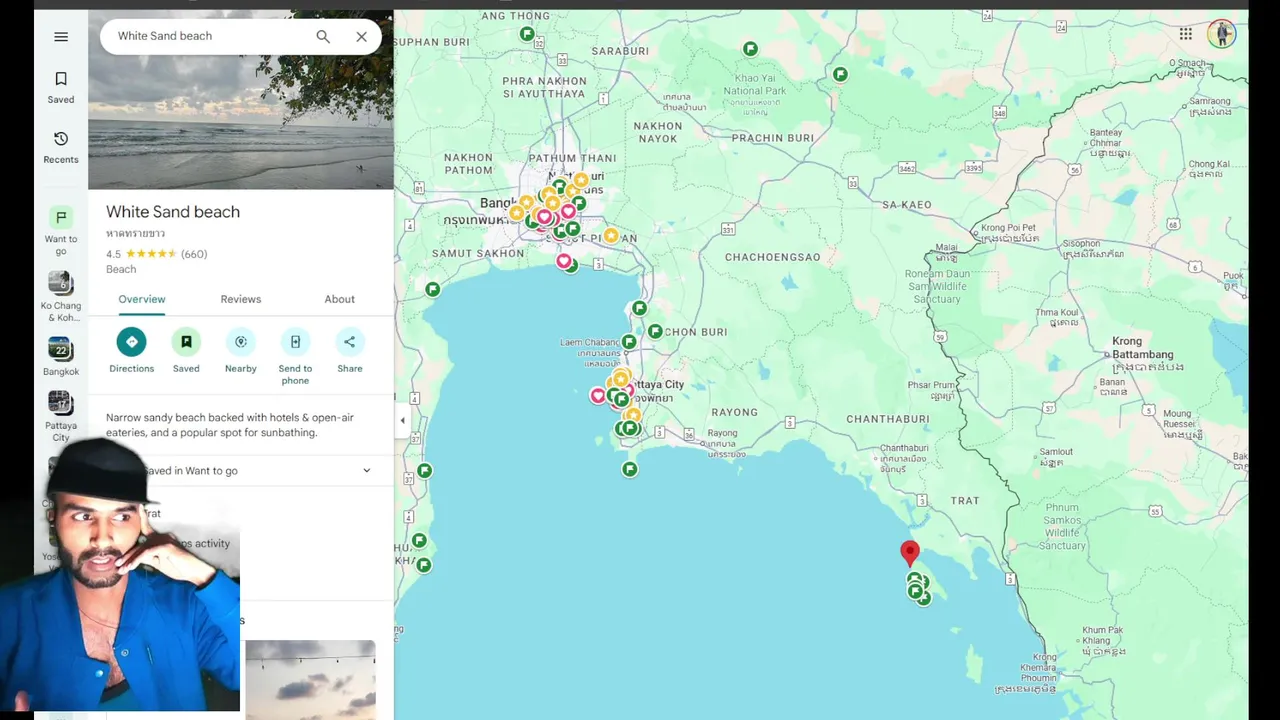Switch to the Reviews tab

(241, 299)
